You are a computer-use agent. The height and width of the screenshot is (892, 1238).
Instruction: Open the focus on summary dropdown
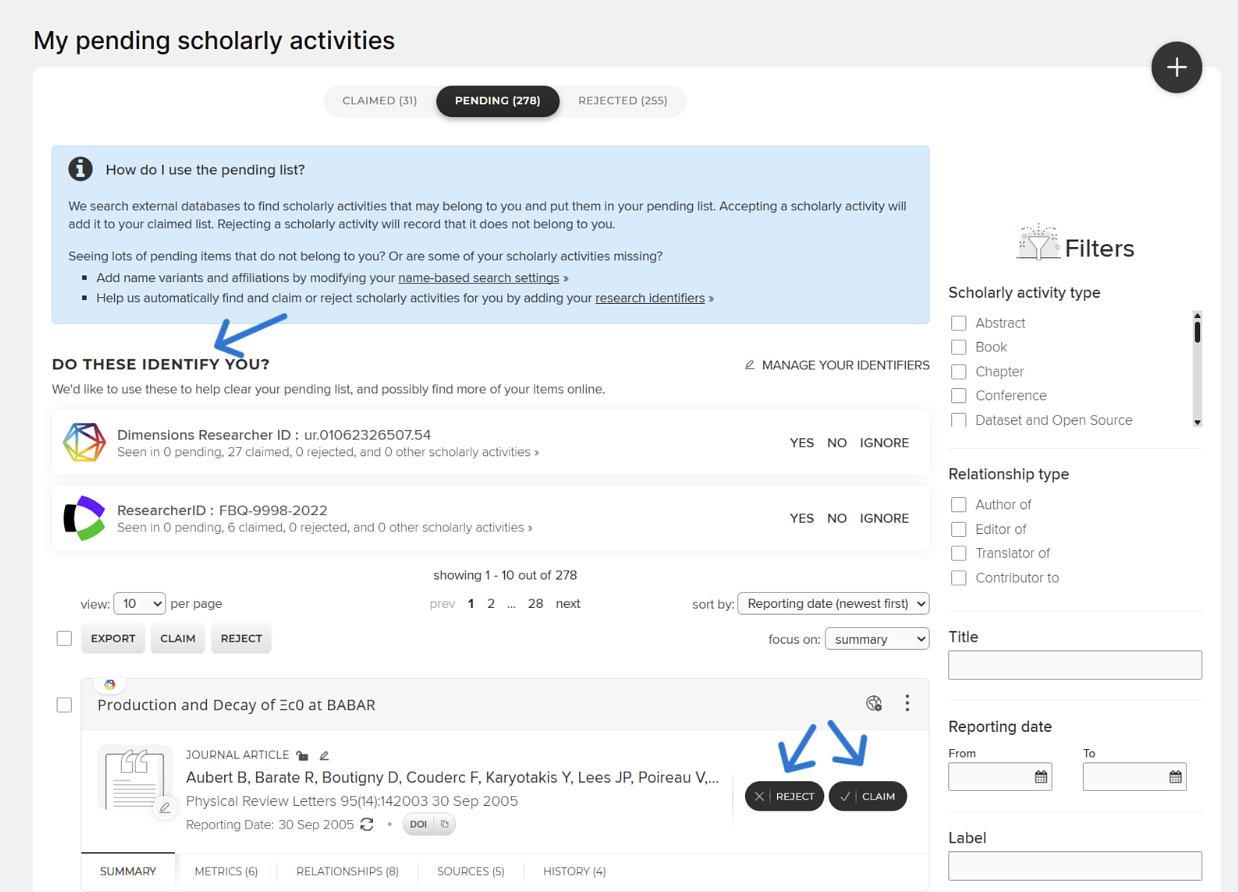(x=876, y=639)
